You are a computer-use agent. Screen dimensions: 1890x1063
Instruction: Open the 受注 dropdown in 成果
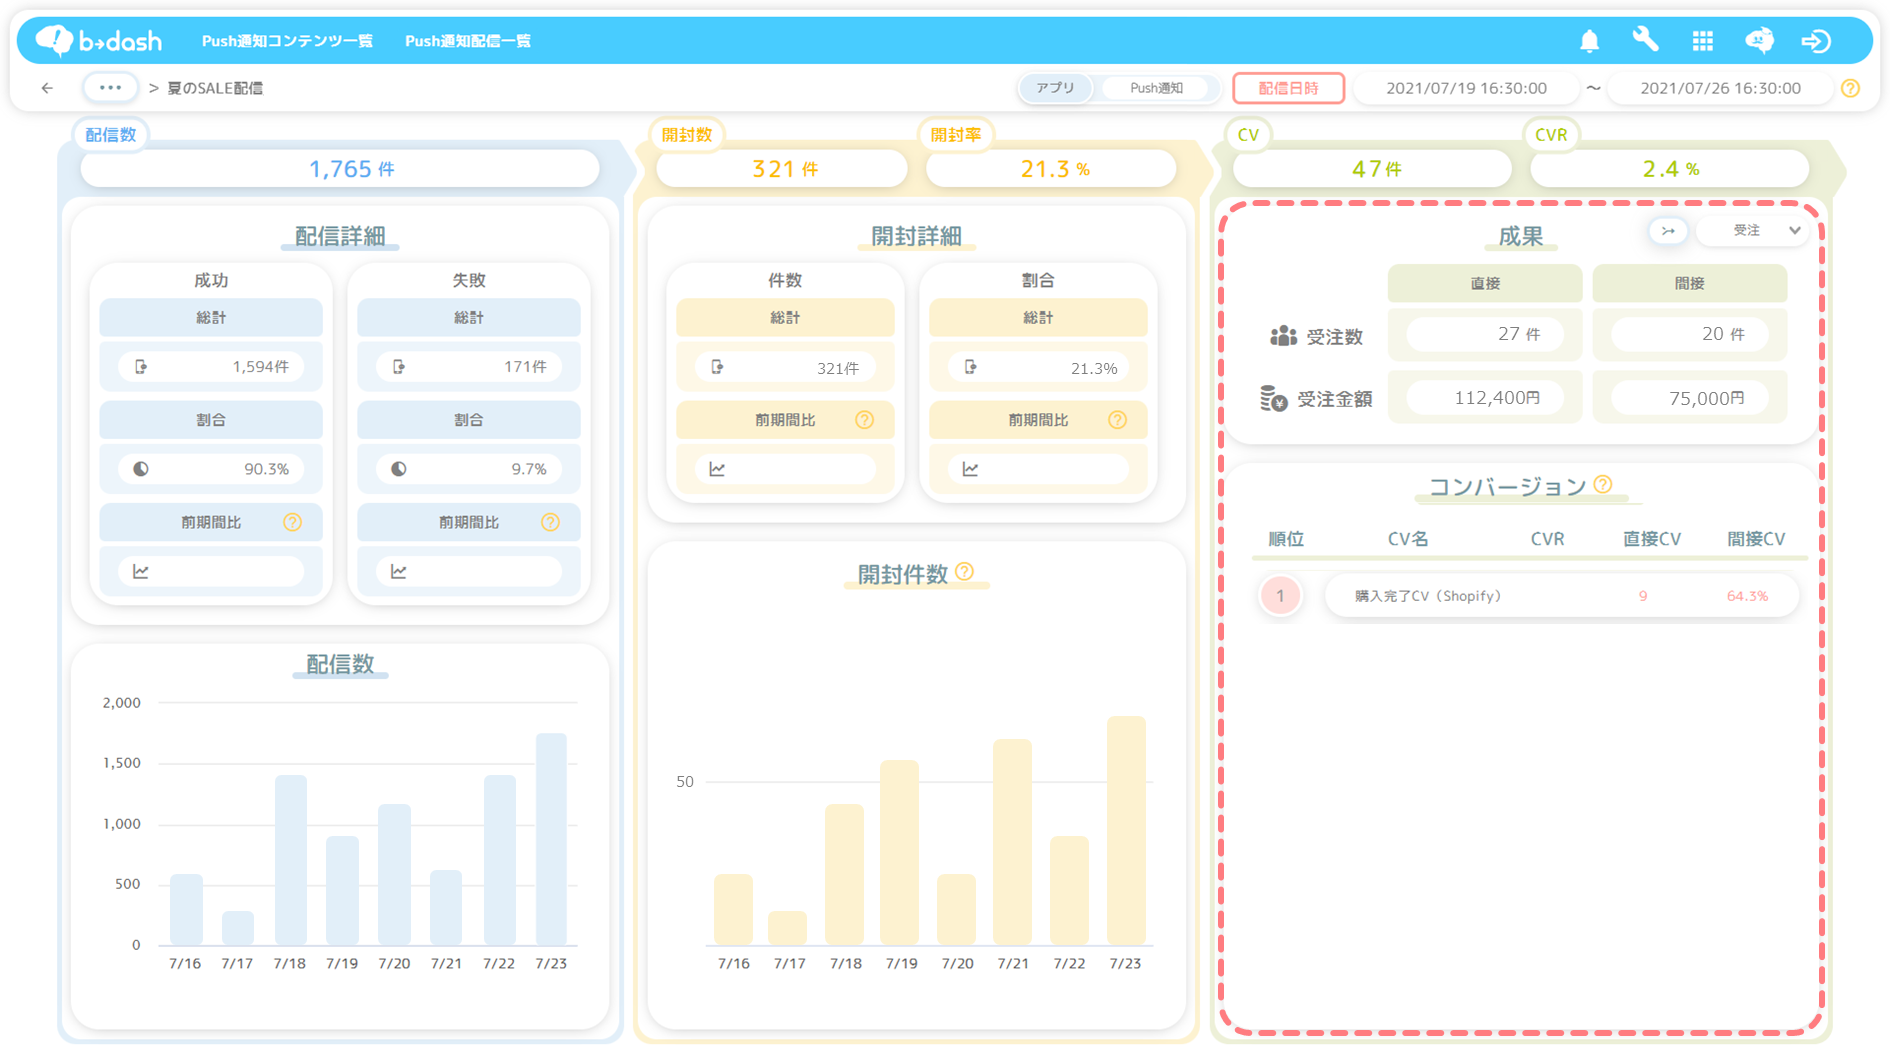point(1753,230)
